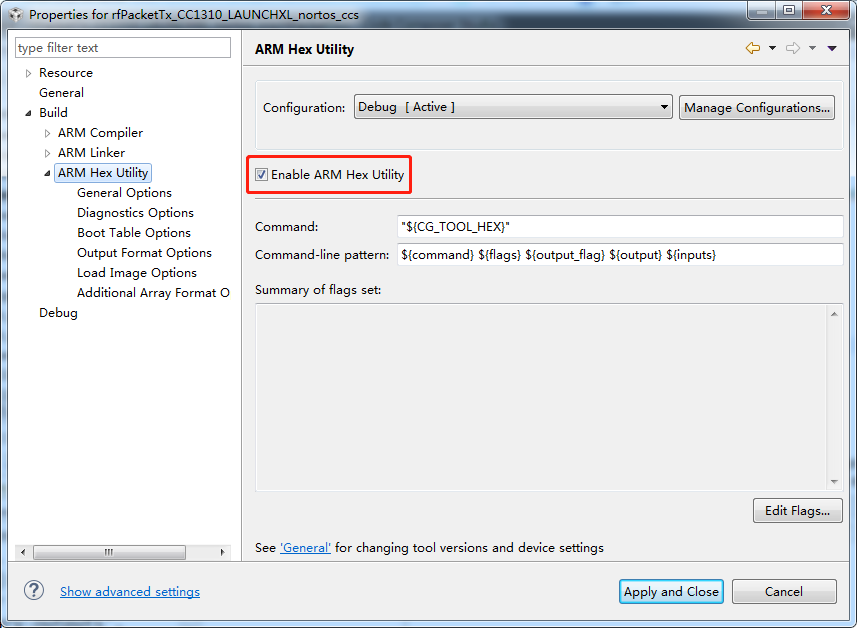Expand the ARM Compiler tree node
The width and height of the screenshot is (857, 628).
pyautogui.click(x=47, y=133)
